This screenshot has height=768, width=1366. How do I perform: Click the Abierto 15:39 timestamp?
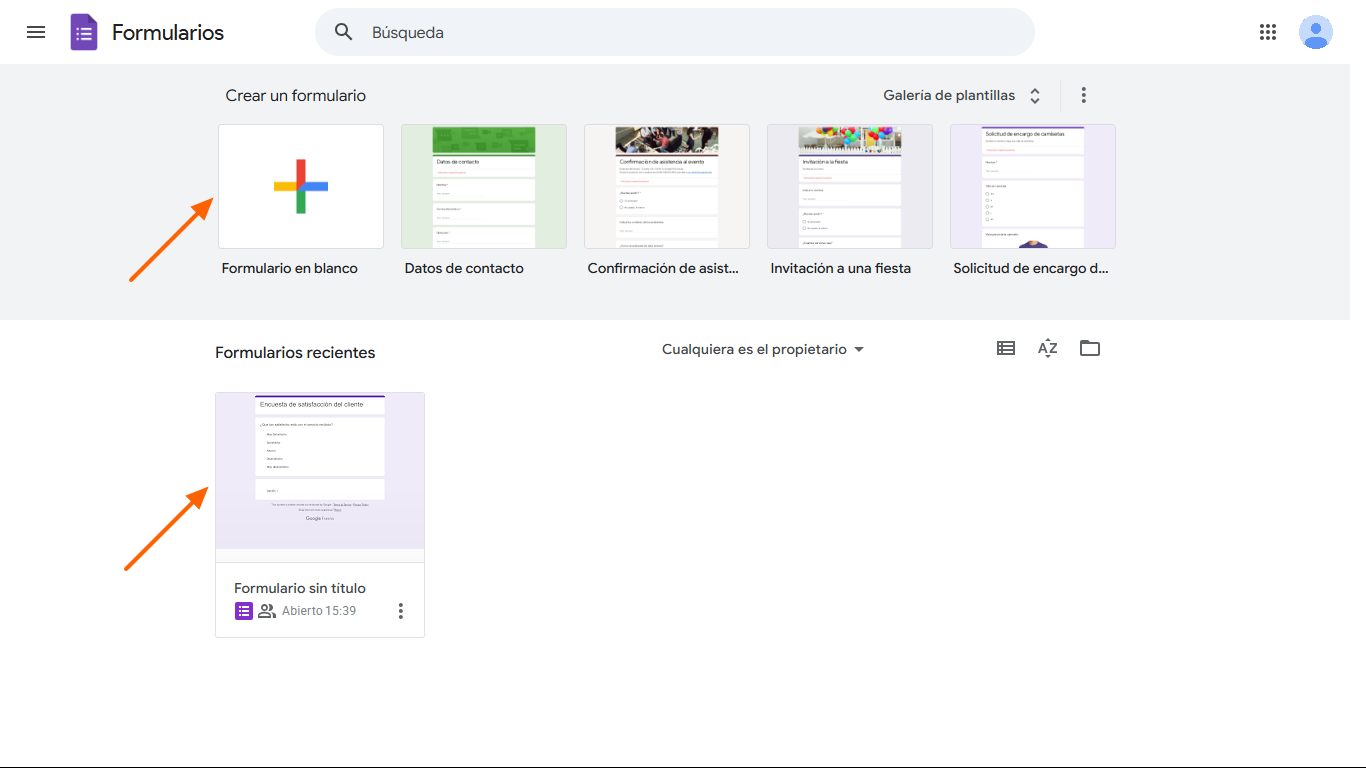(x=319, y=611)
